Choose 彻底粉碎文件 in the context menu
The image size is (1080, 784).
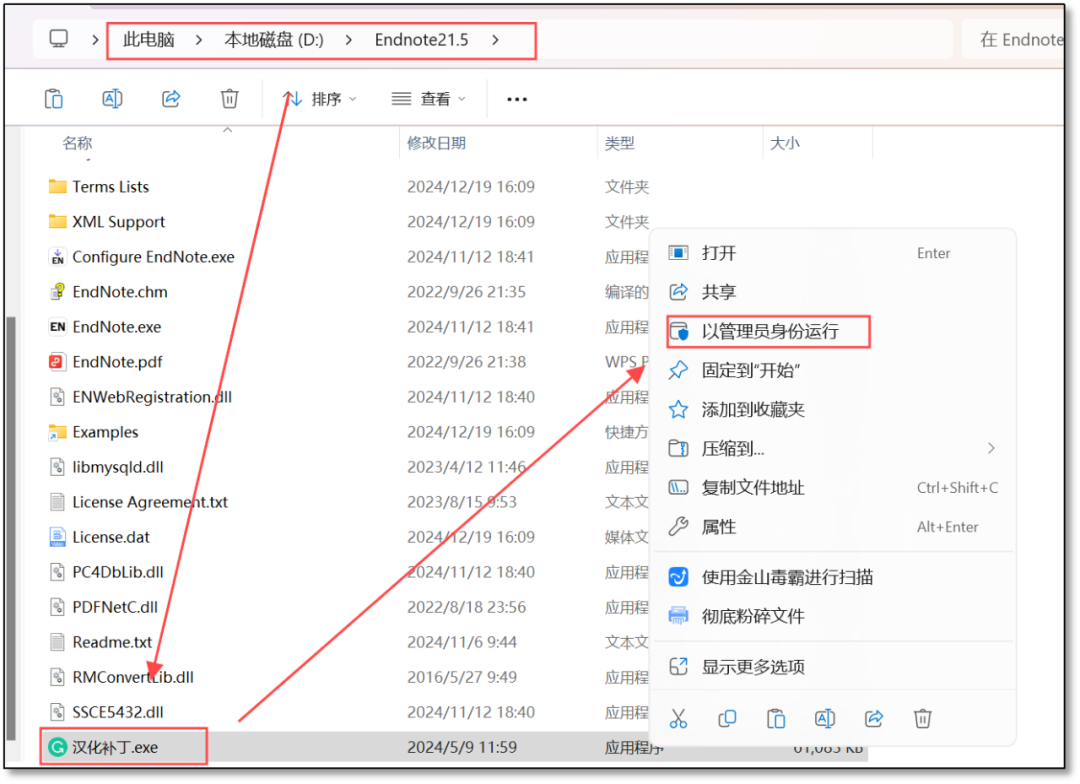(x=833, y=617)
